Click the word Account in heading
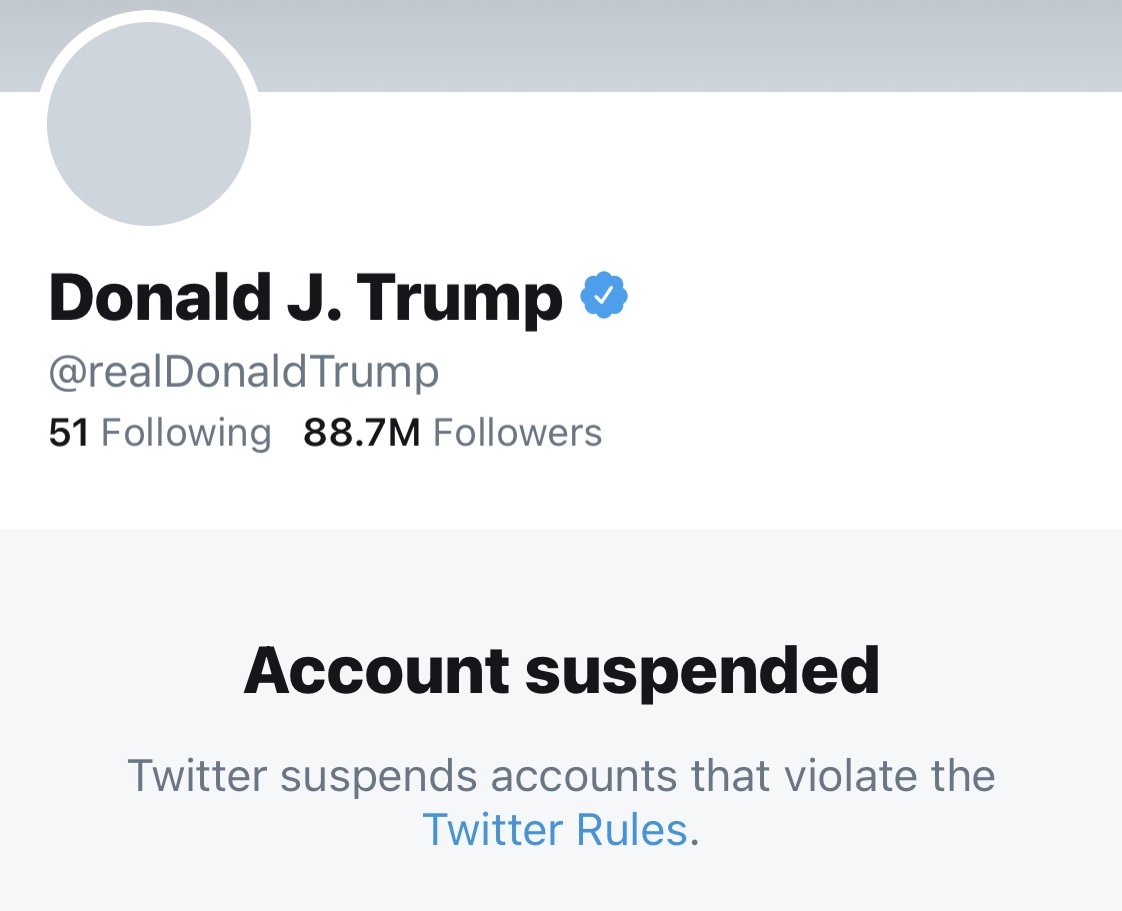Screen dimensions: 1122x911 [376, 670]
